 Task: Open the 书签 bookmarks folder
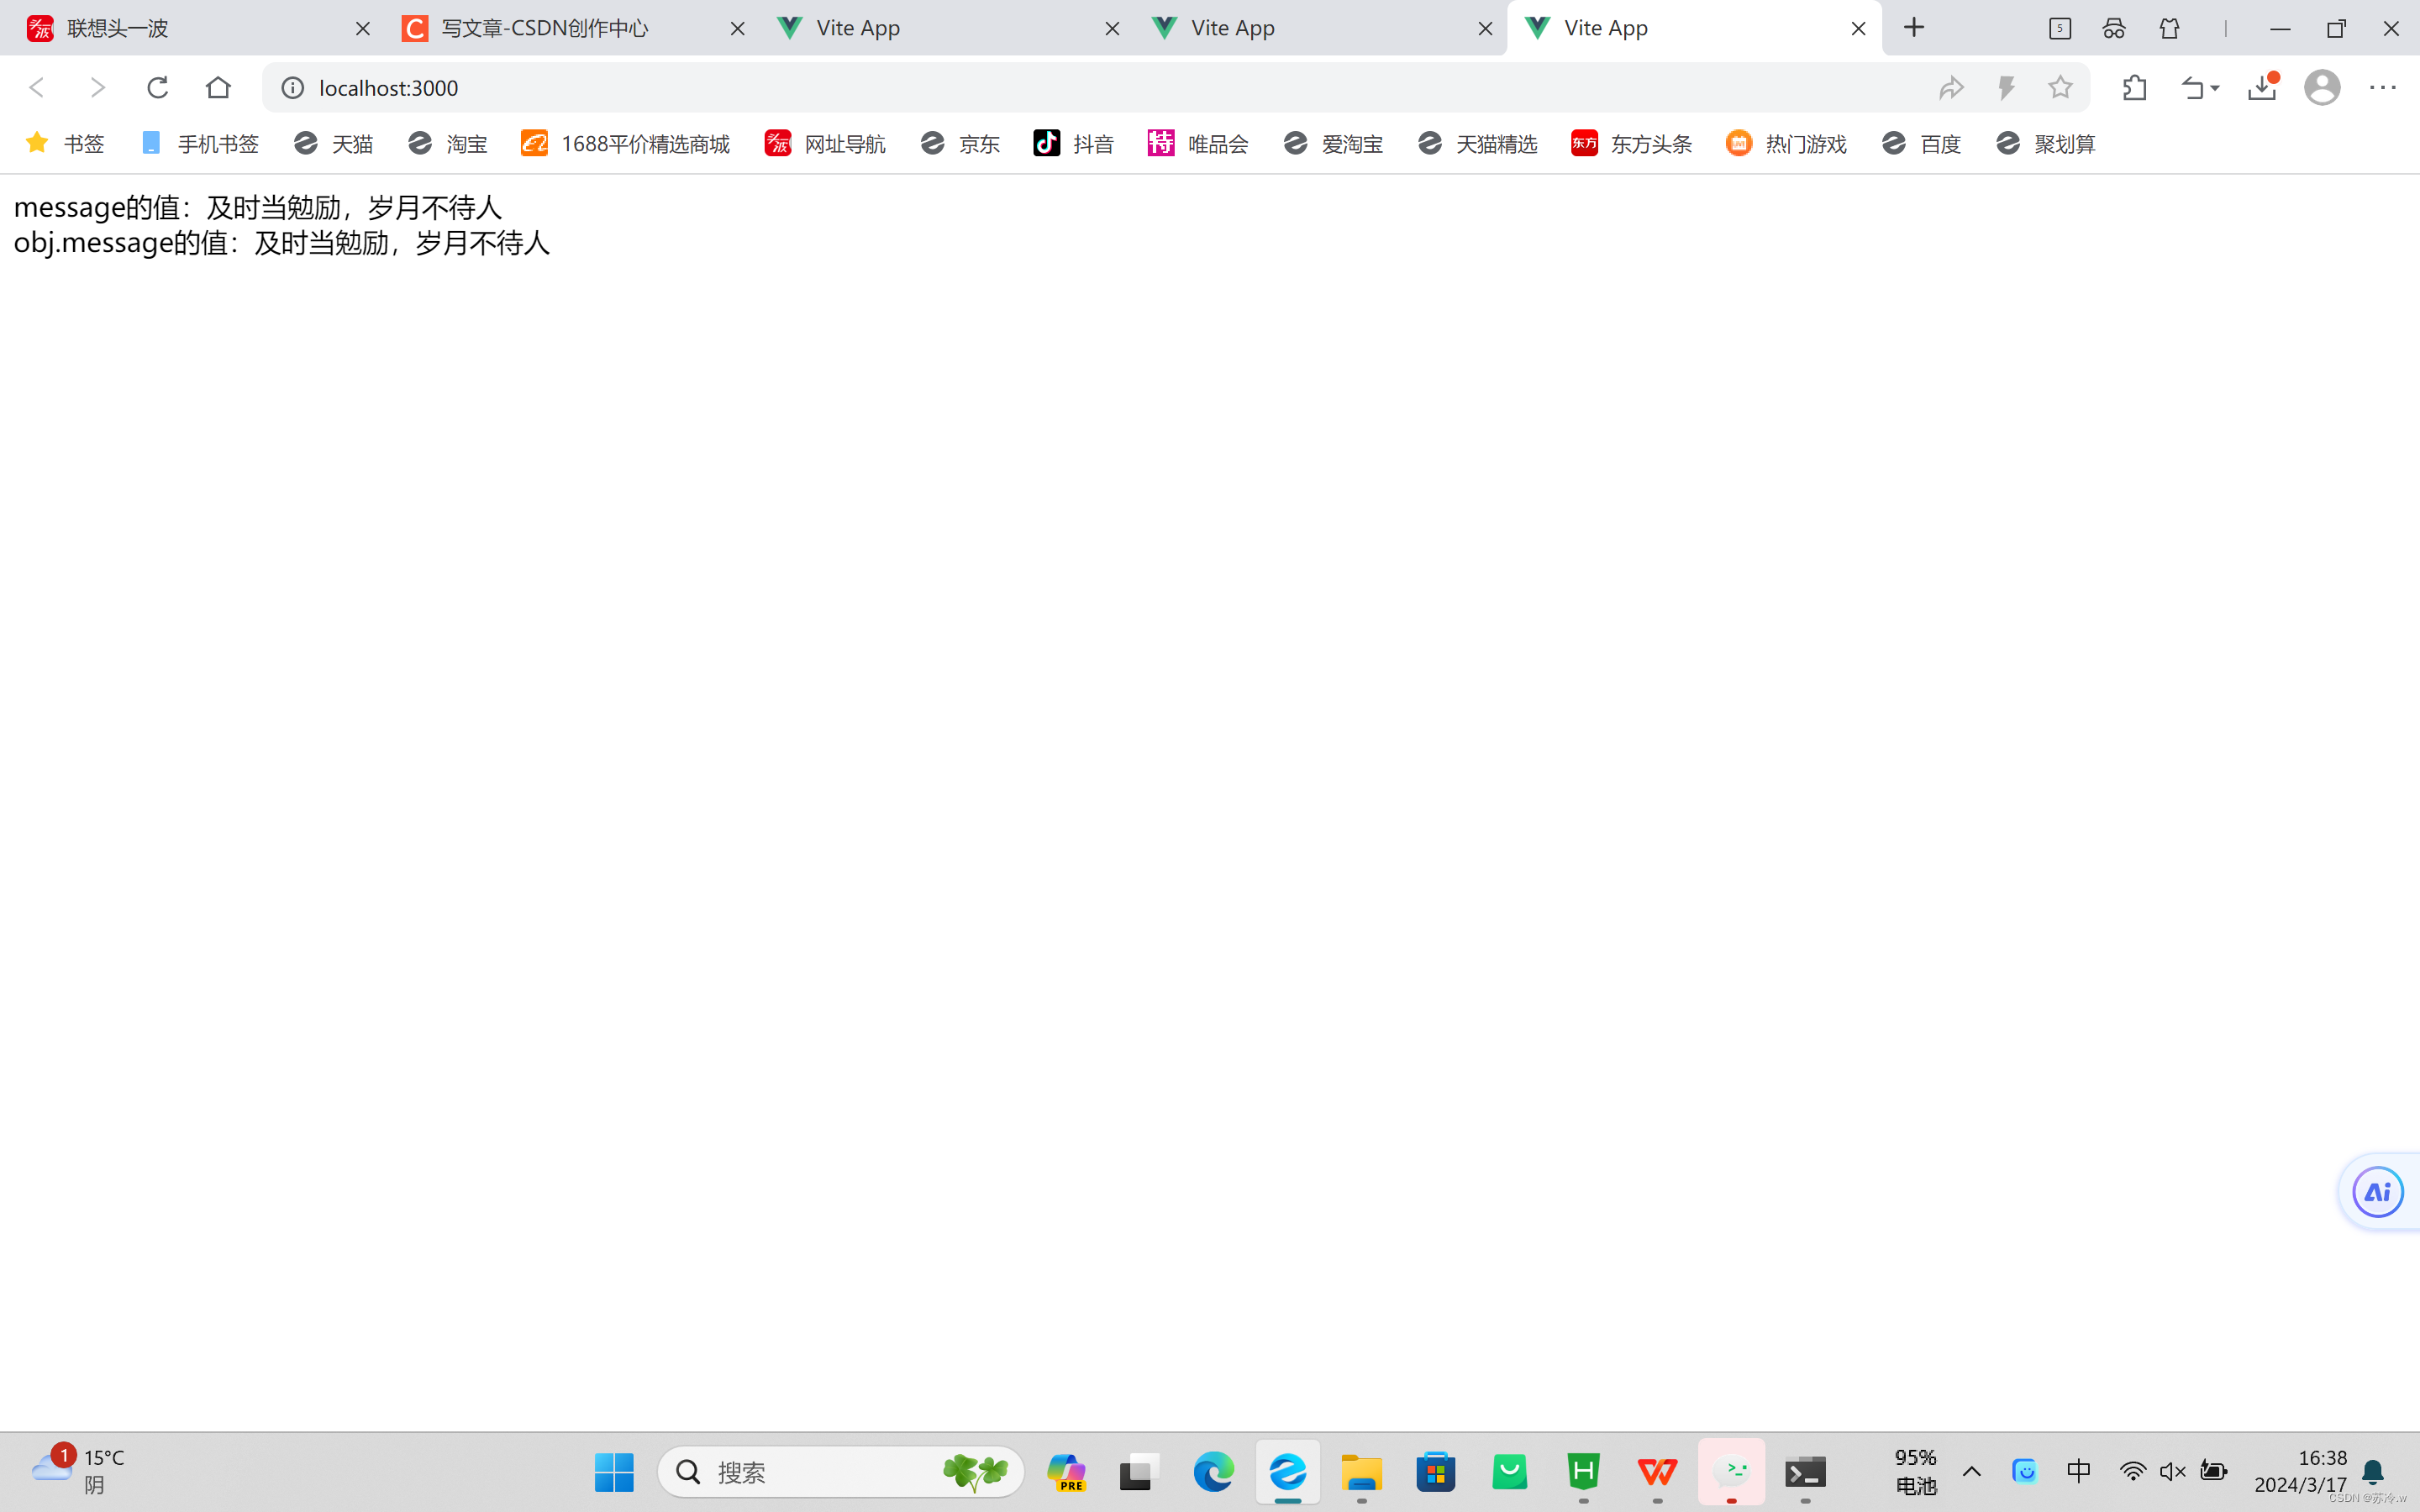(x=65, y=144)
